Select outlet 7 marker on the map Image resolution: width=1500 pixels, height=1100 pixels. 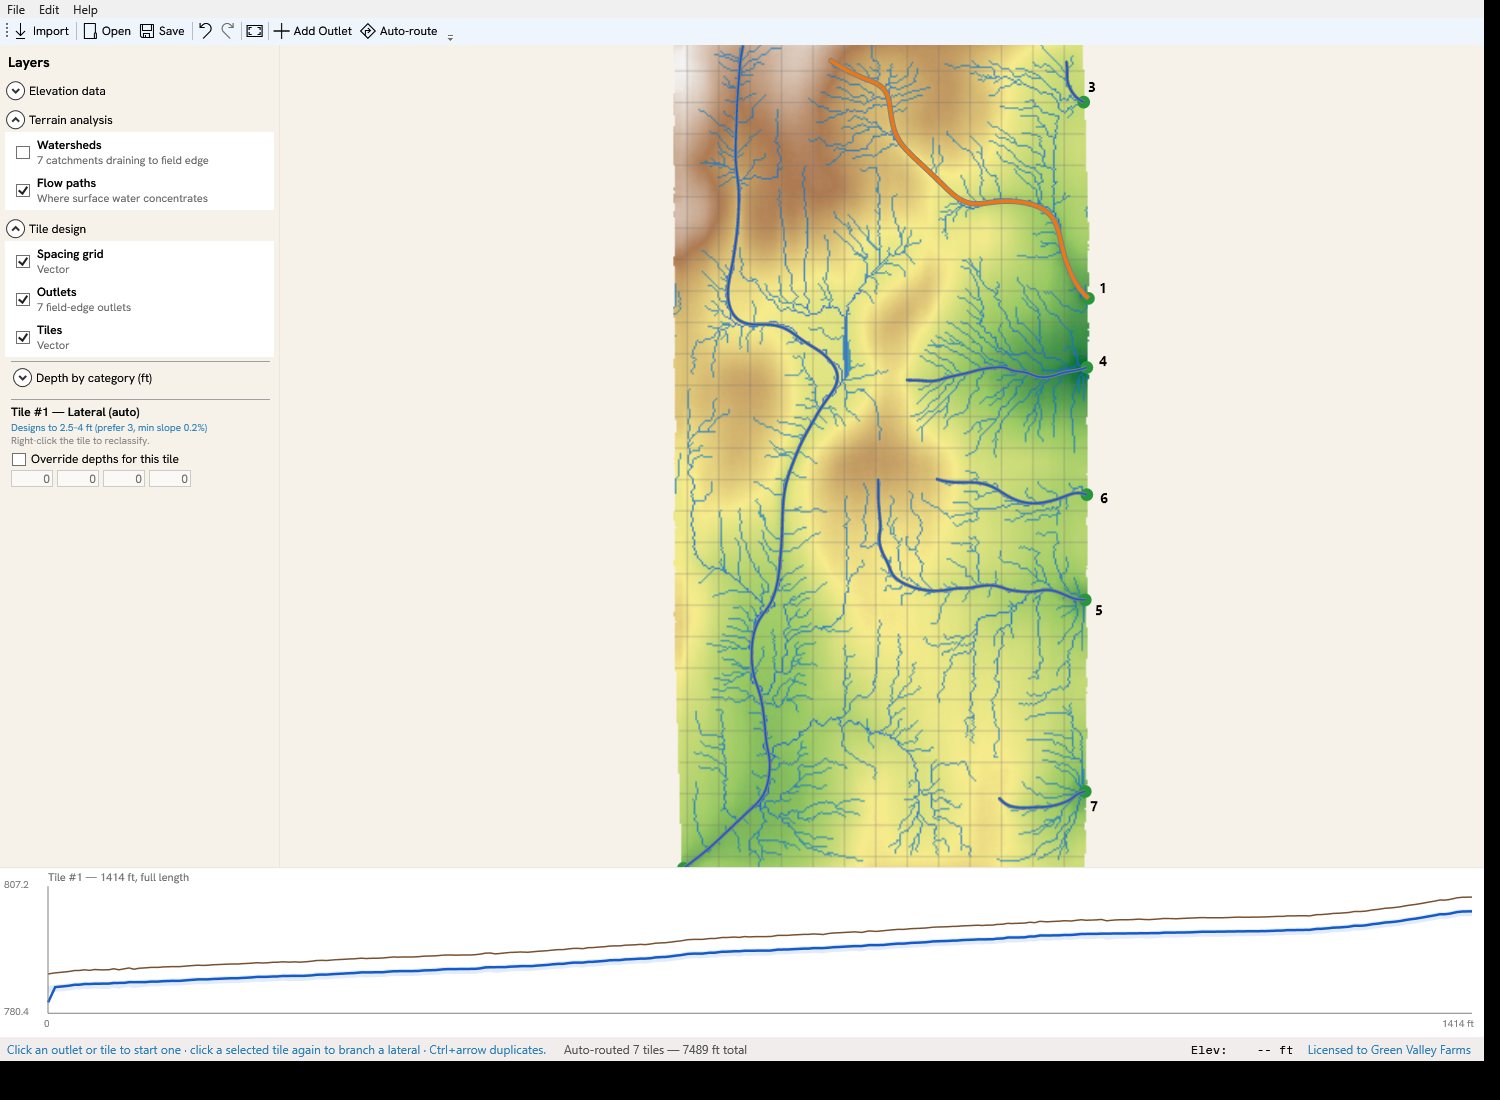1085,792
